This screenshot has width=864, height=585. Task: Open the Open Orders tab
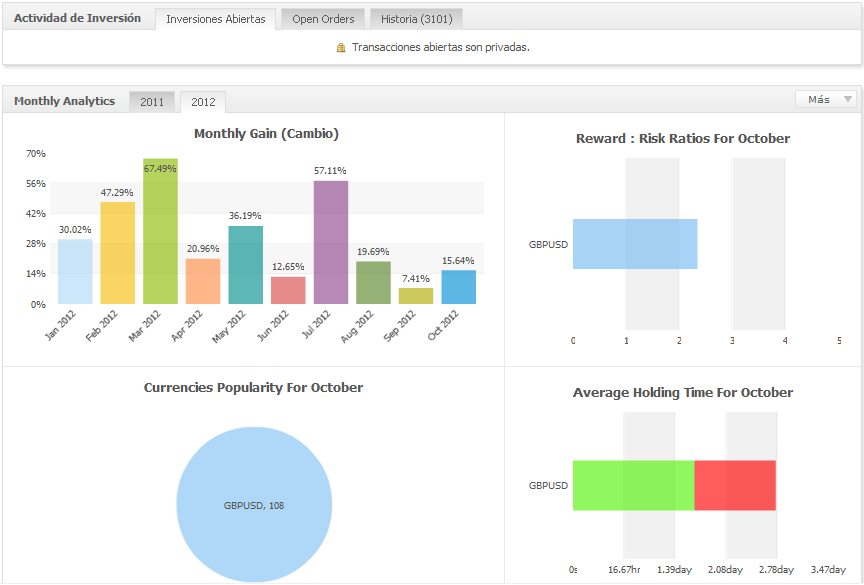pyautogui.click(x=323, y=19)
